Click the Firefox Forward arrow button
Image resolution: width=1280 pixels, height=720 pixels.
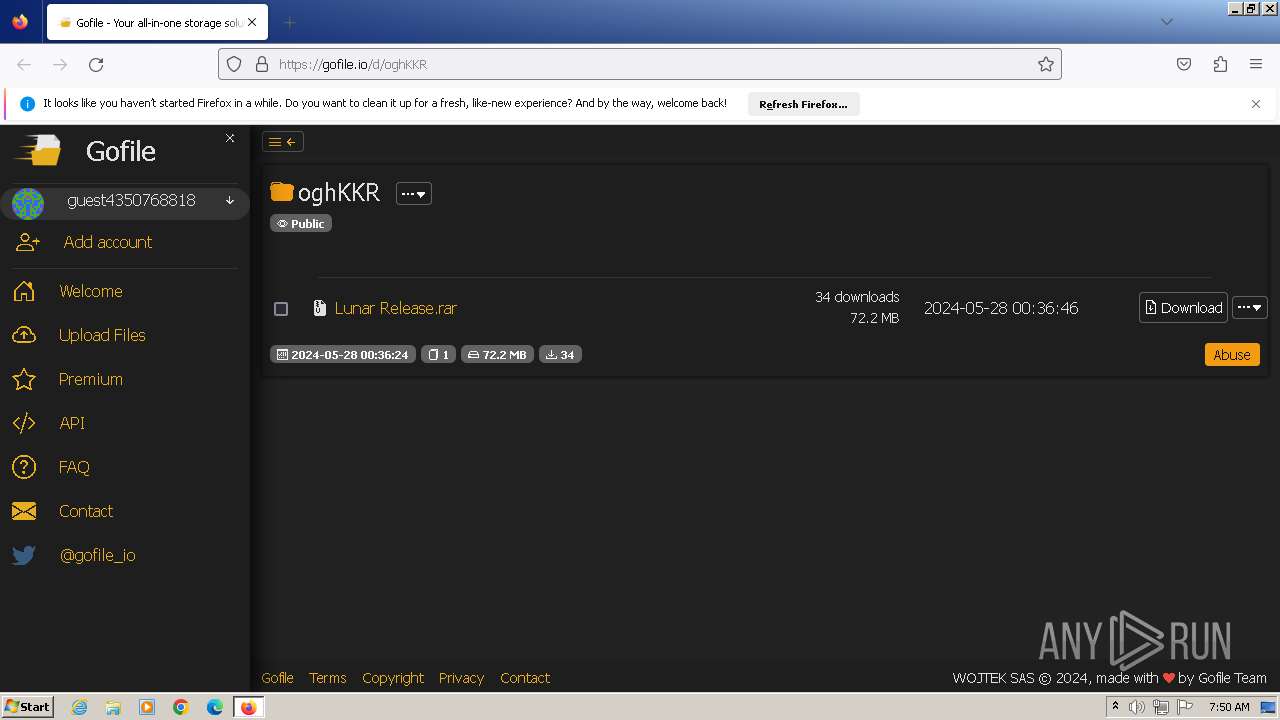60,64
